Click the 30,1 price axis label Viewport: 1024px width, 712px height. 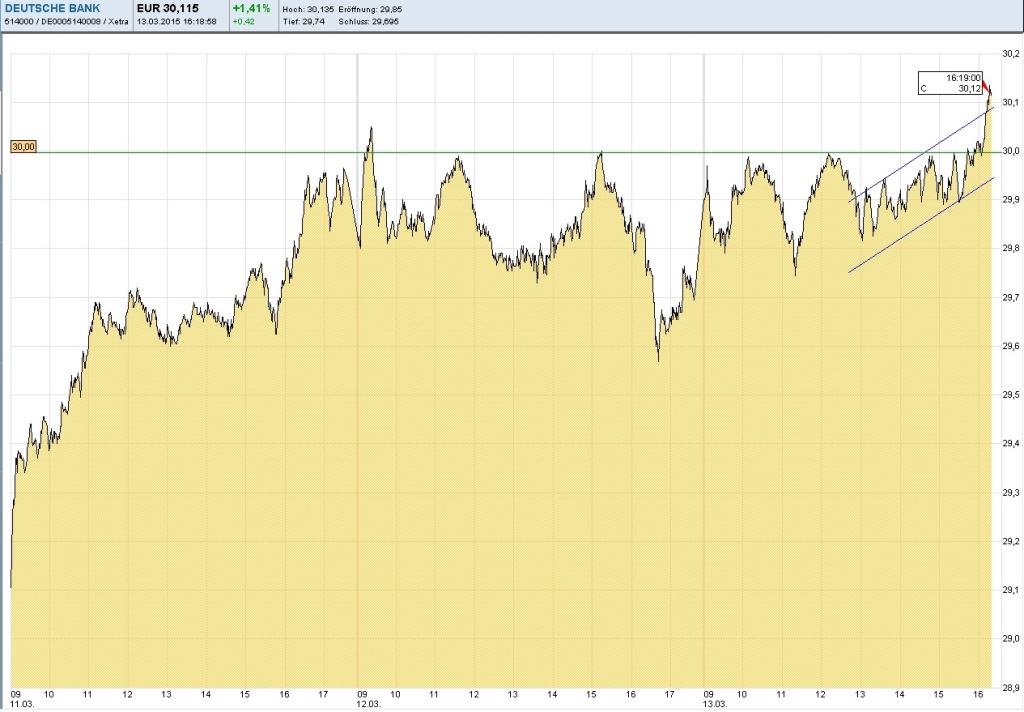pos(1011,103)
